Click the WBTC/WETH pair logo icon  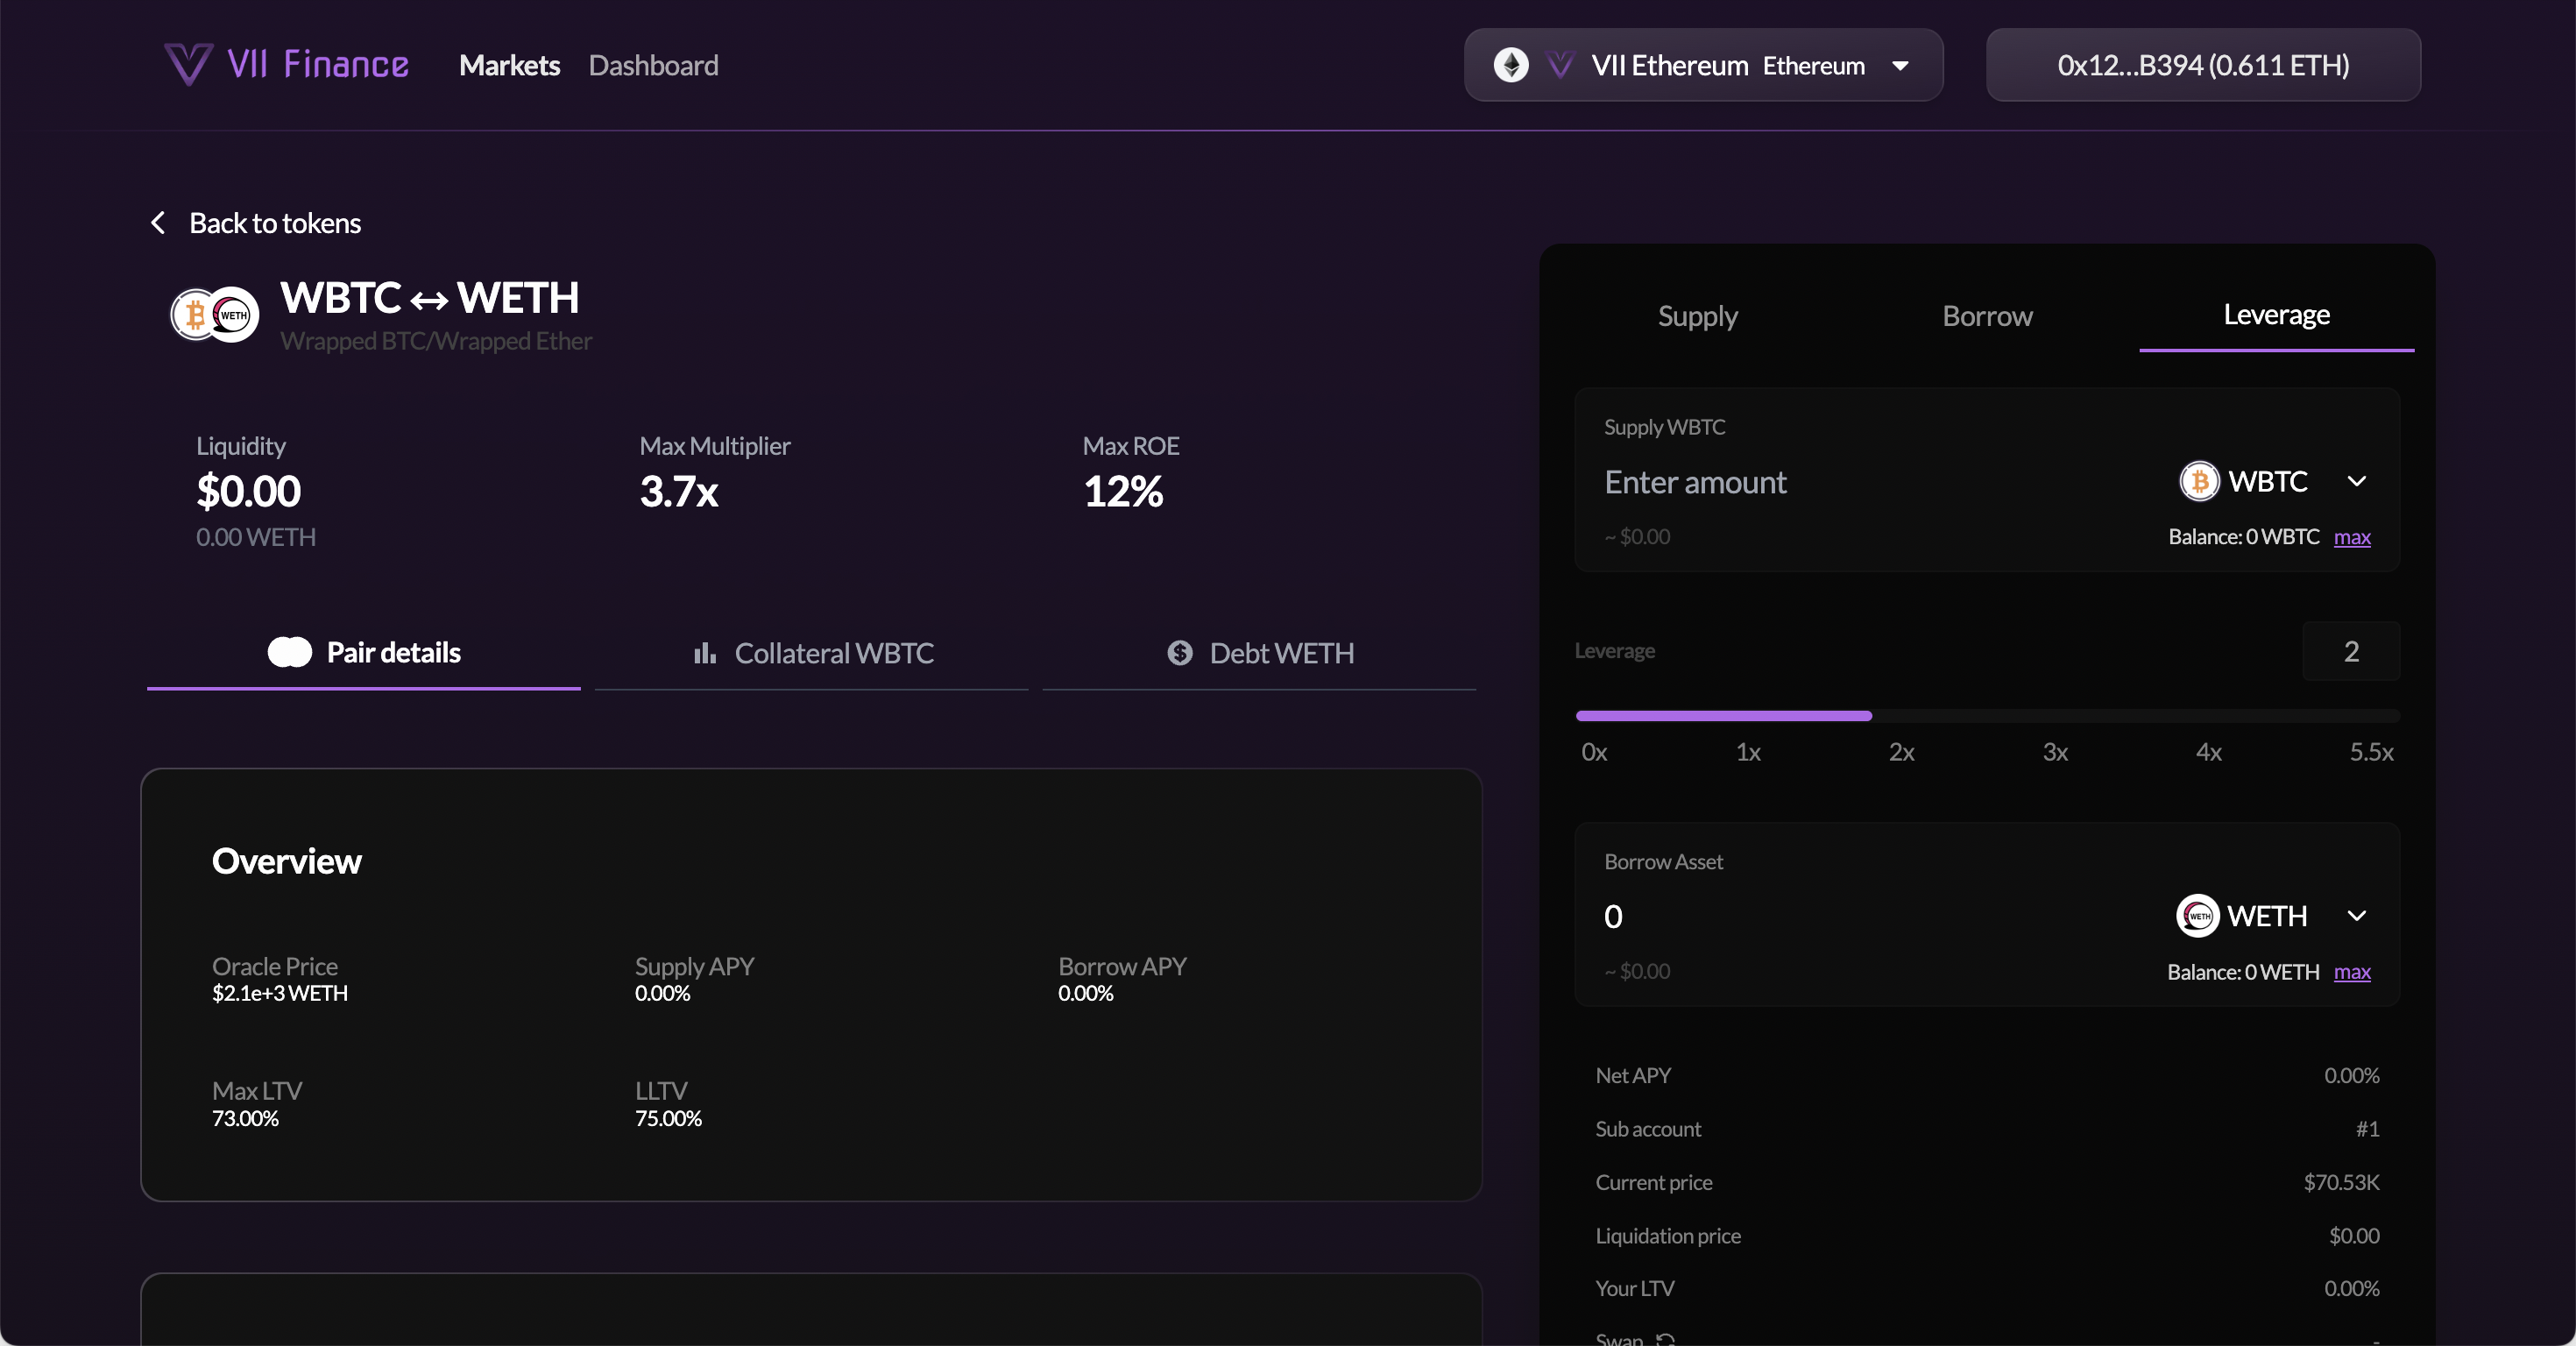point(213,314)
